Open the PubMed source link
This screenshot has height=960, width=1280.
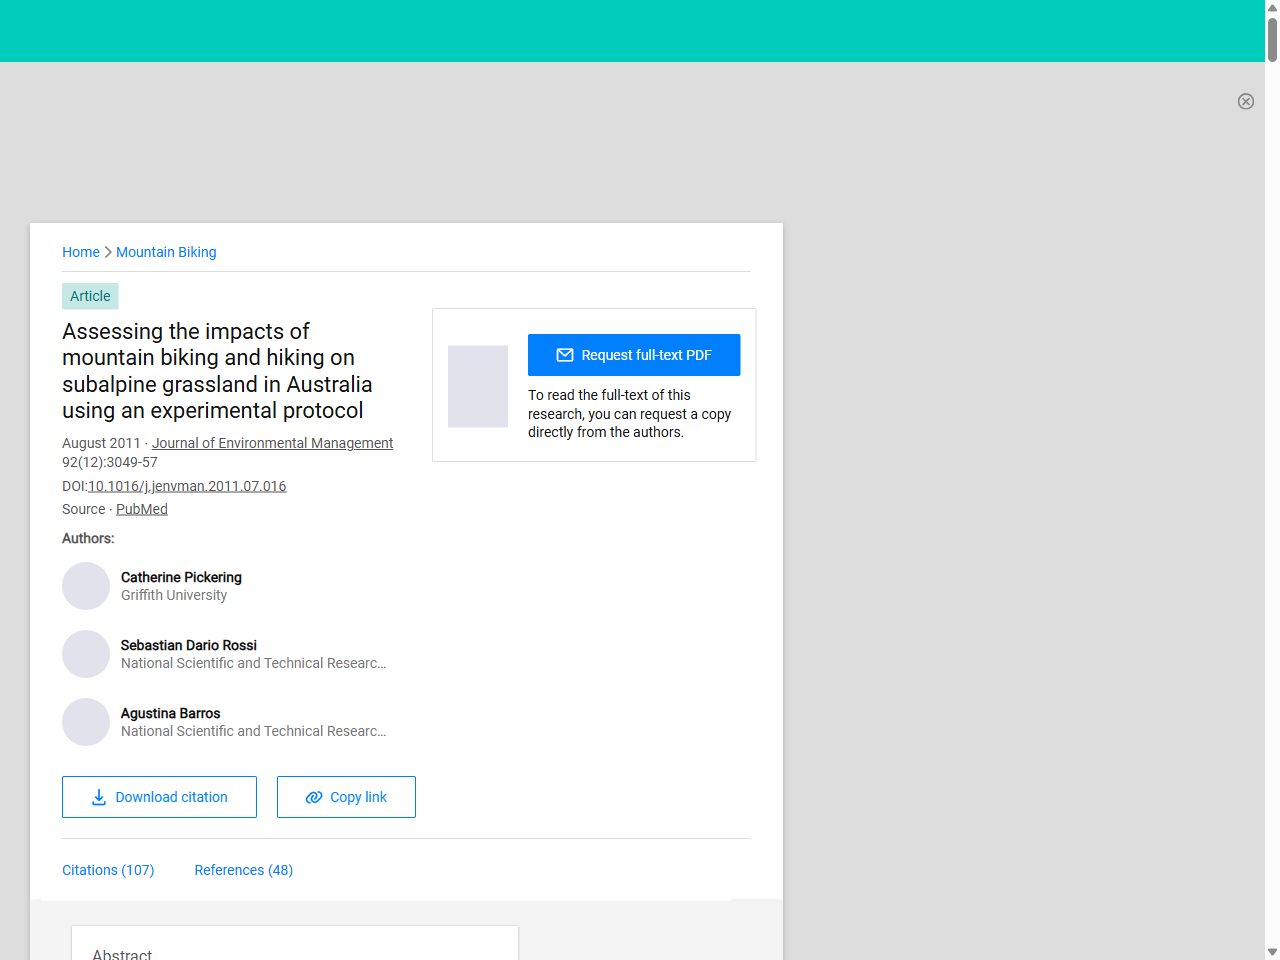point(142,509)
